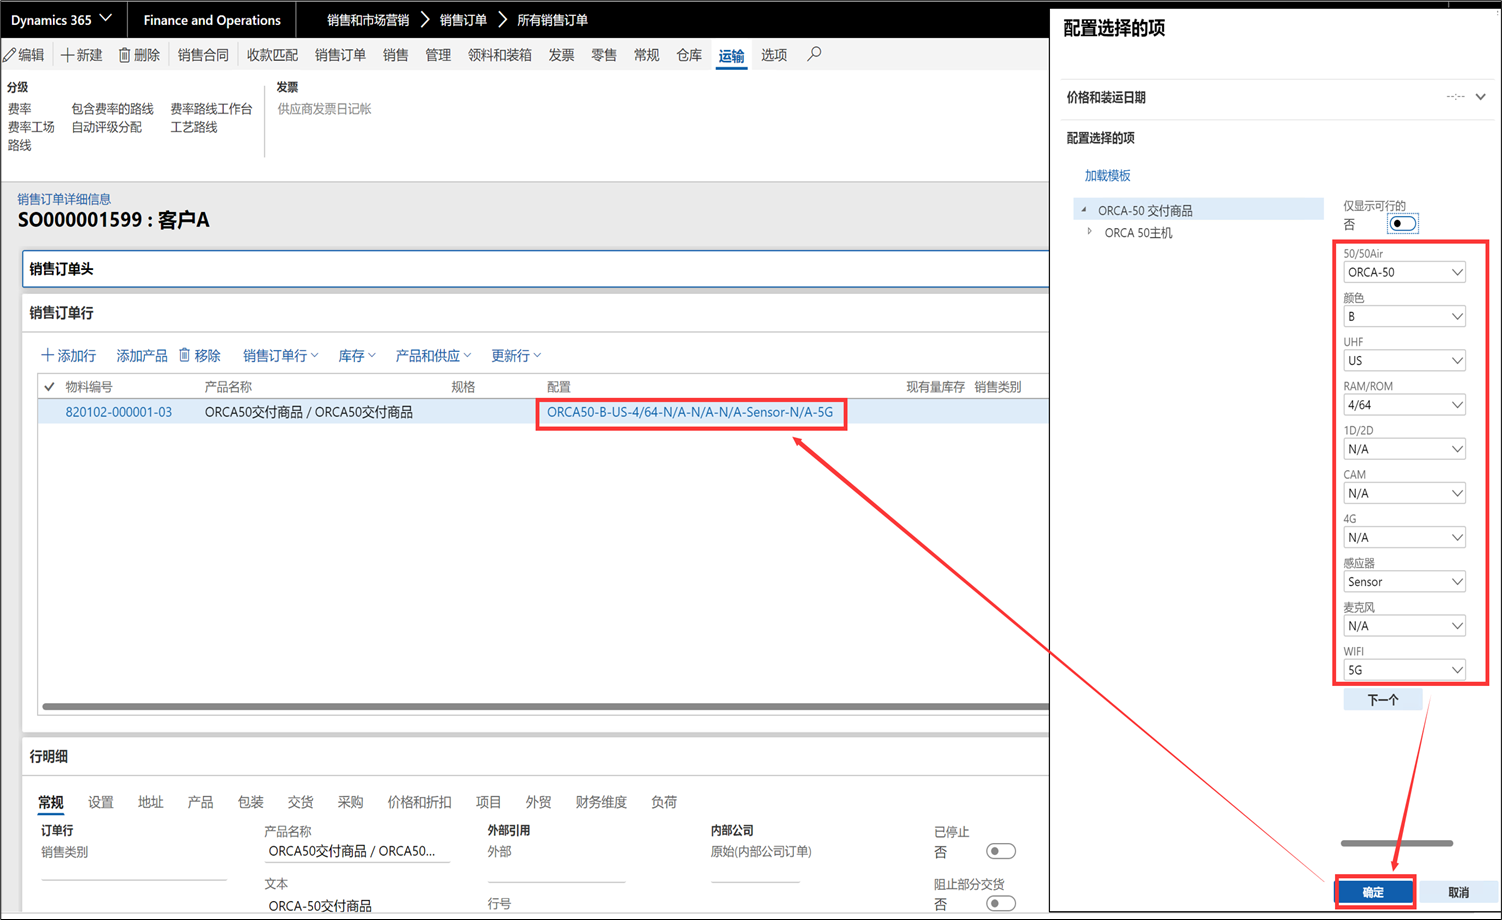
Task: Open the UHF dropdown
Action: 1404,360
